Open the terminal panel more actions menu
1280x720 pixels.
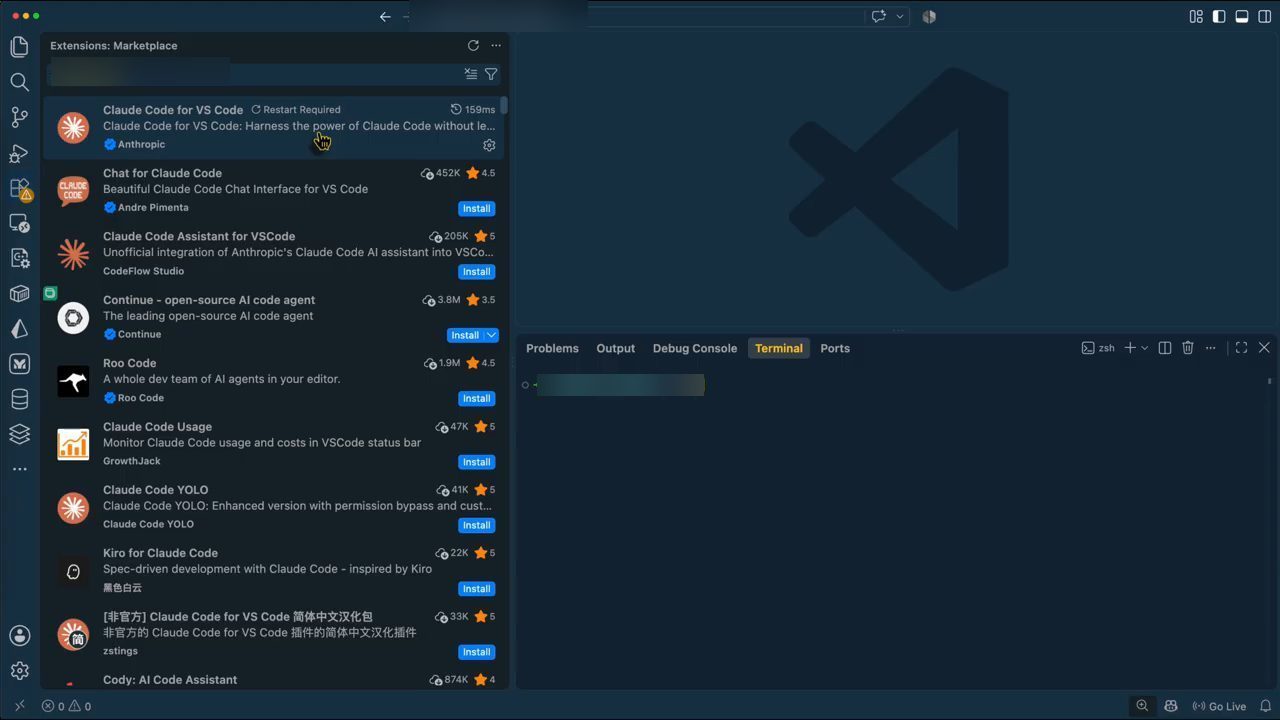tap(1211, 348)
